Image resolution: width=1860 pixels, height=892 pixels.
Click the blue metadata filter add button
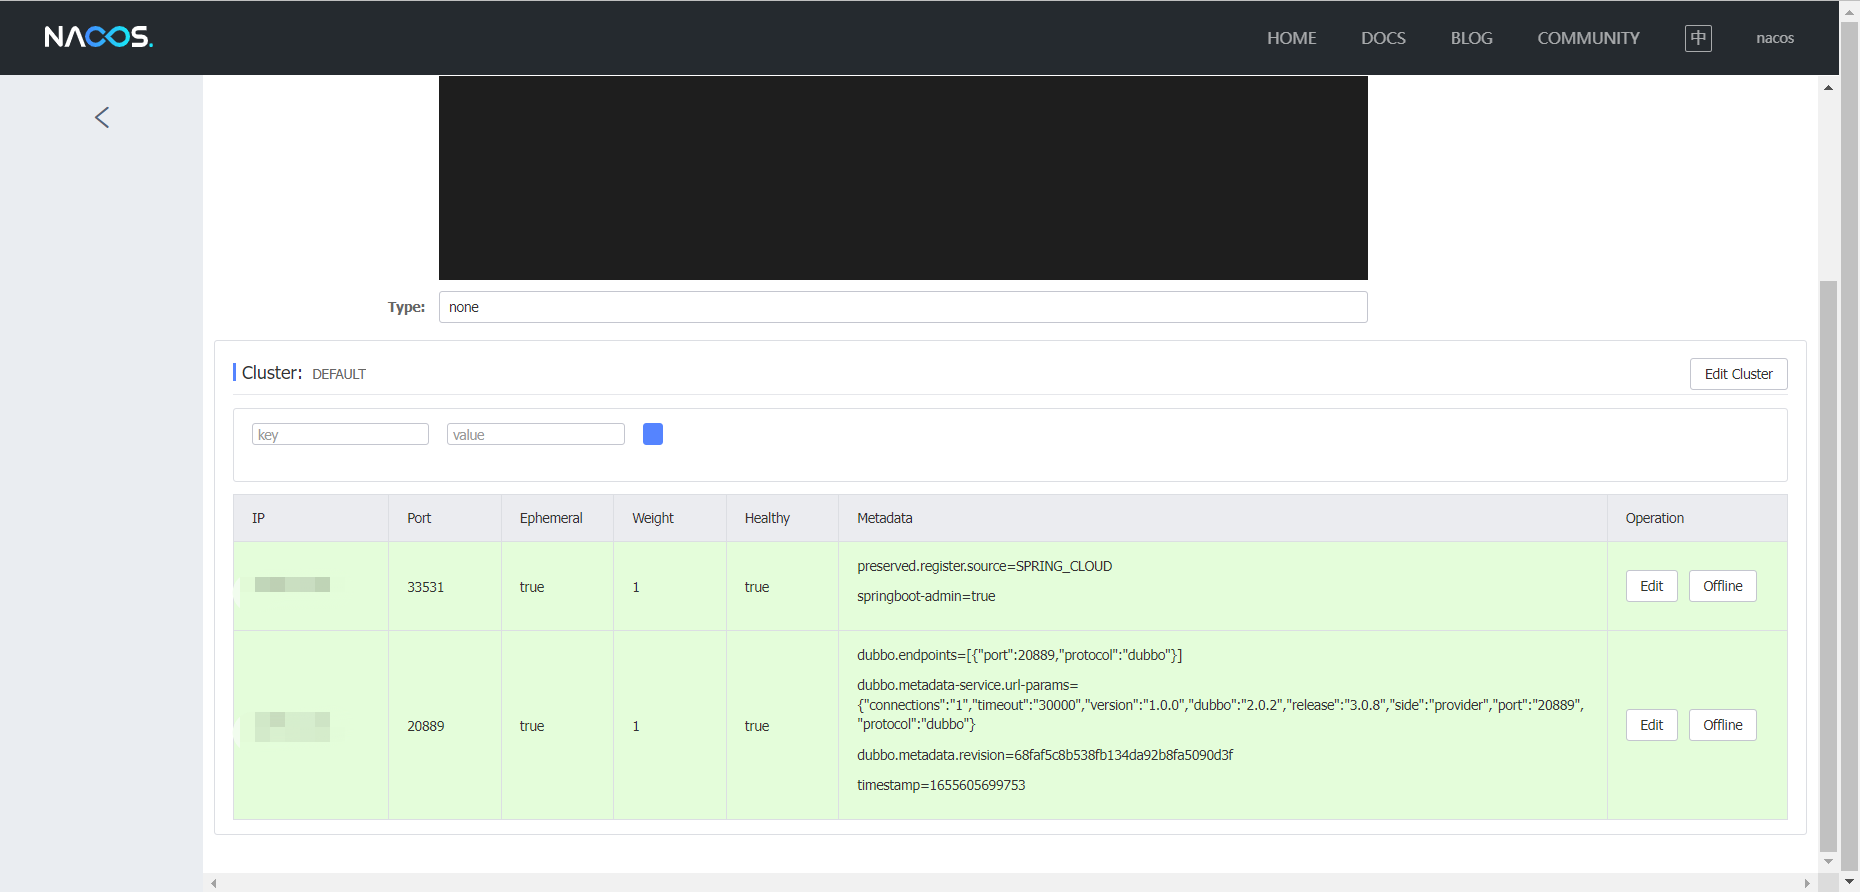(653, 434)
